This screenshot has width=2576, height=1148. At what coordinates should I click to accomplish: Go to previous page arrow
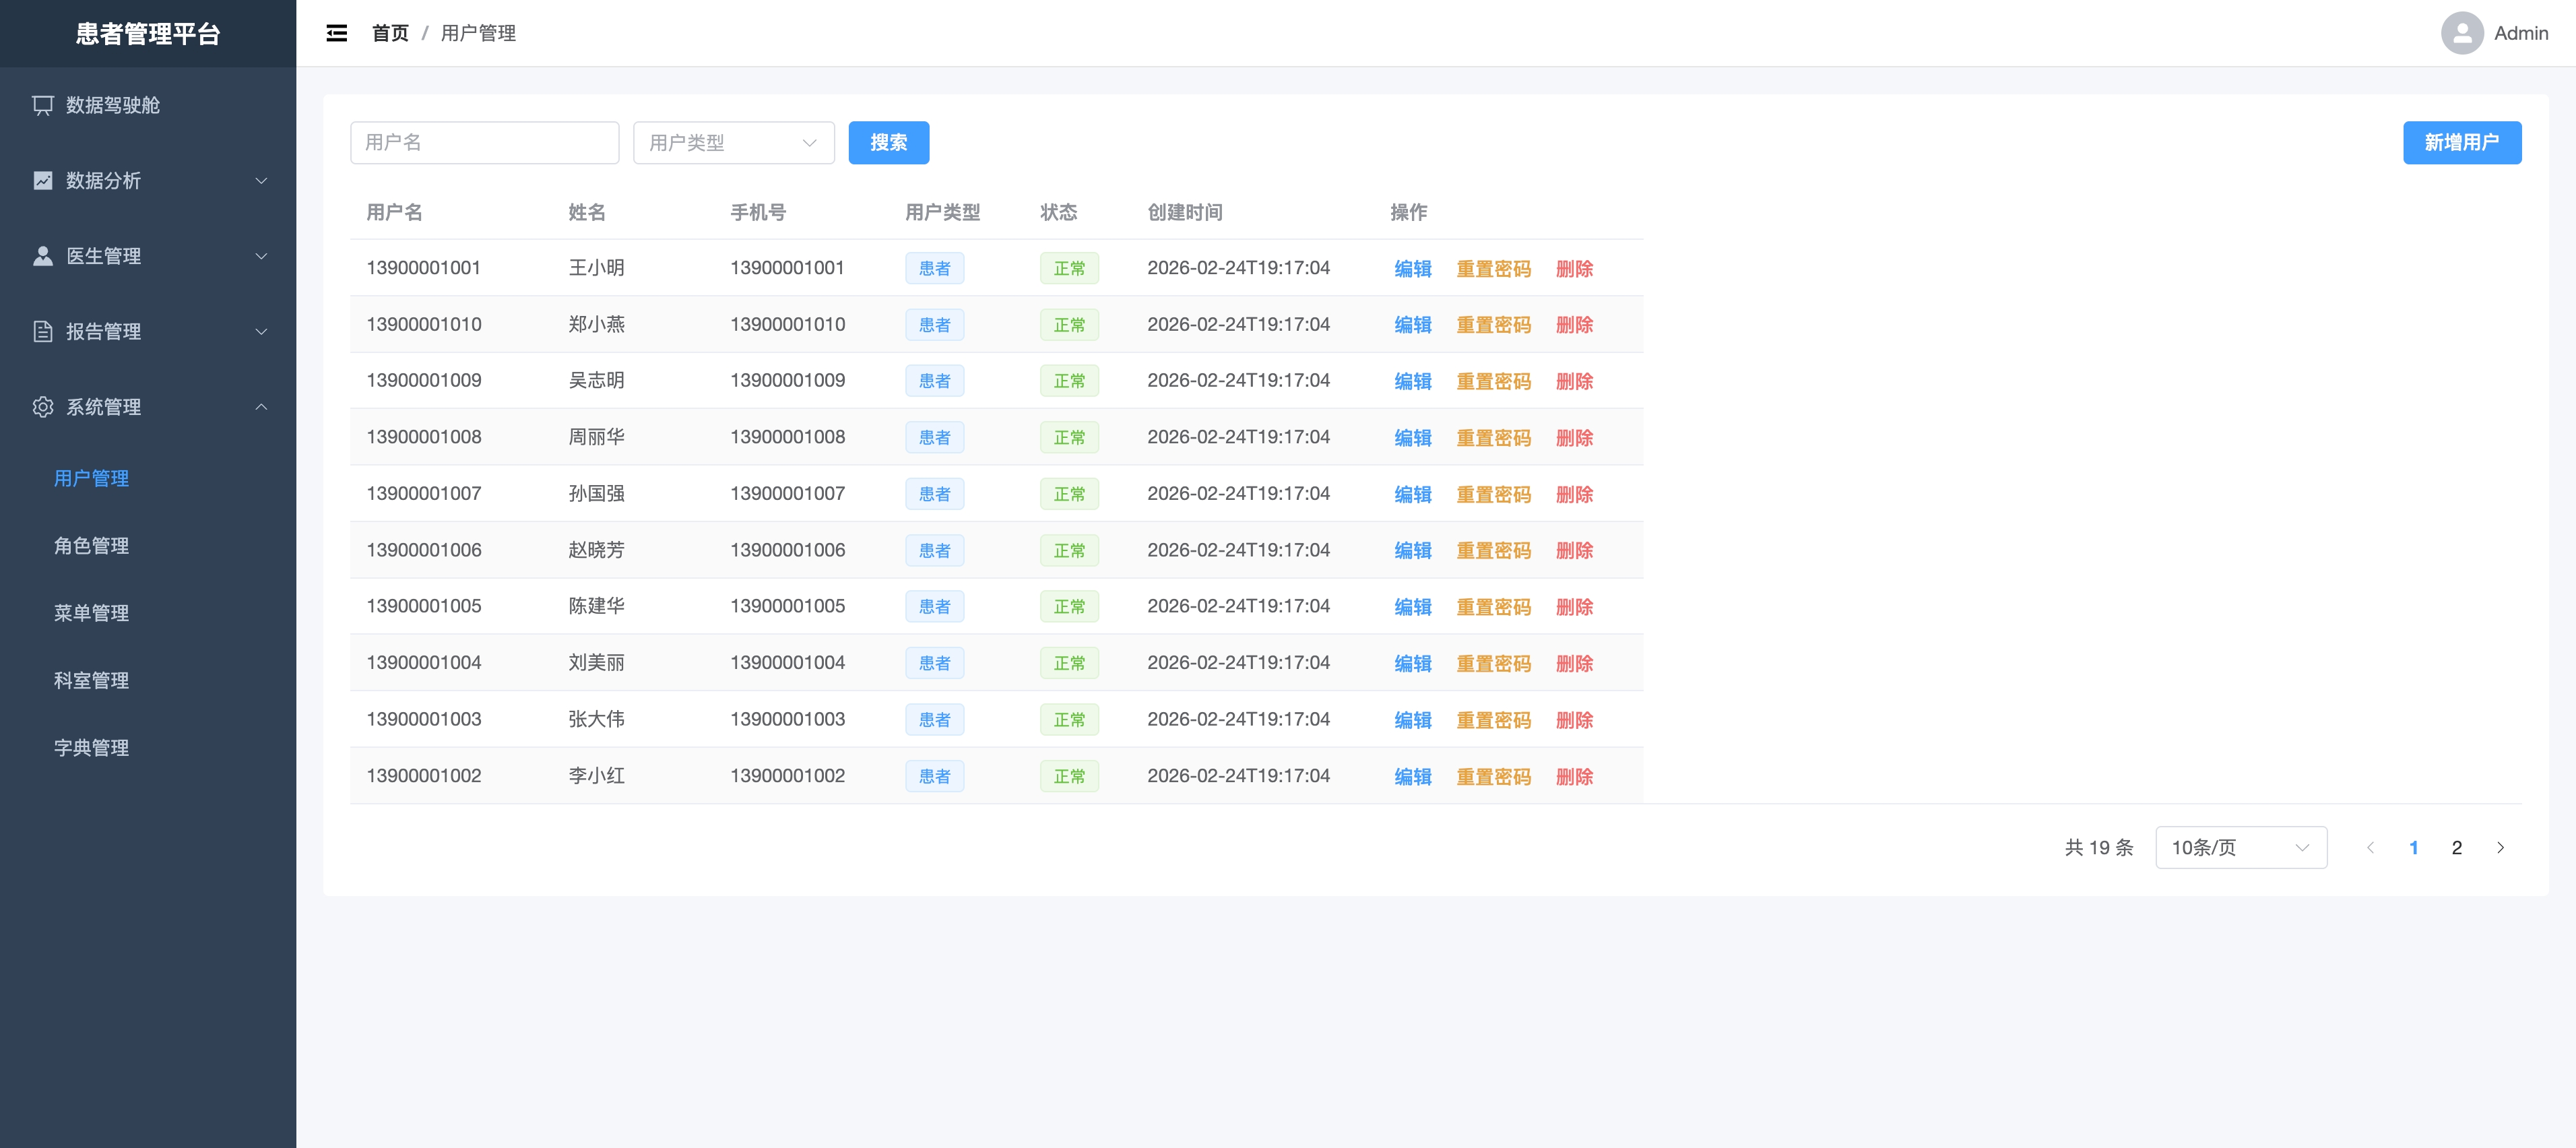2370,847
